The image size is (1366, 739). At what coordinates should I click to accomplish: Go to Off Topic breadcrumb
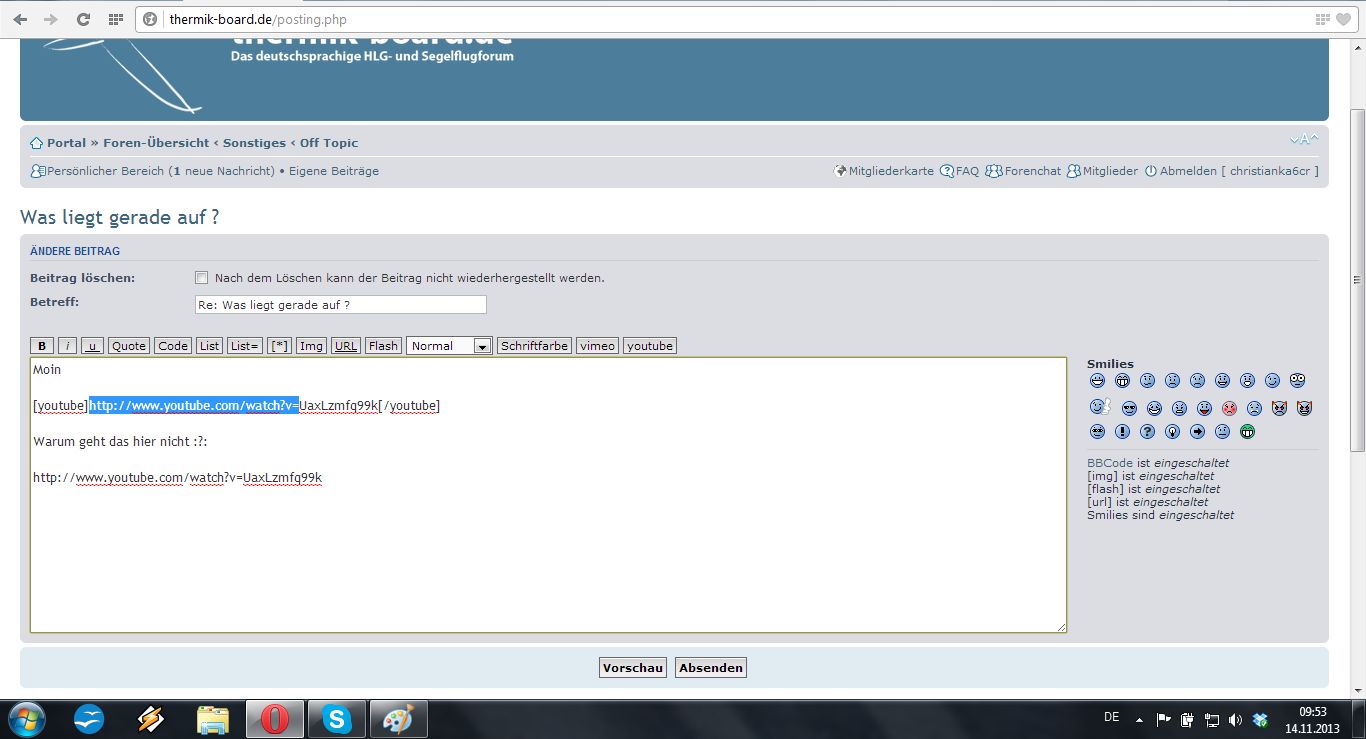coord(328,143)
